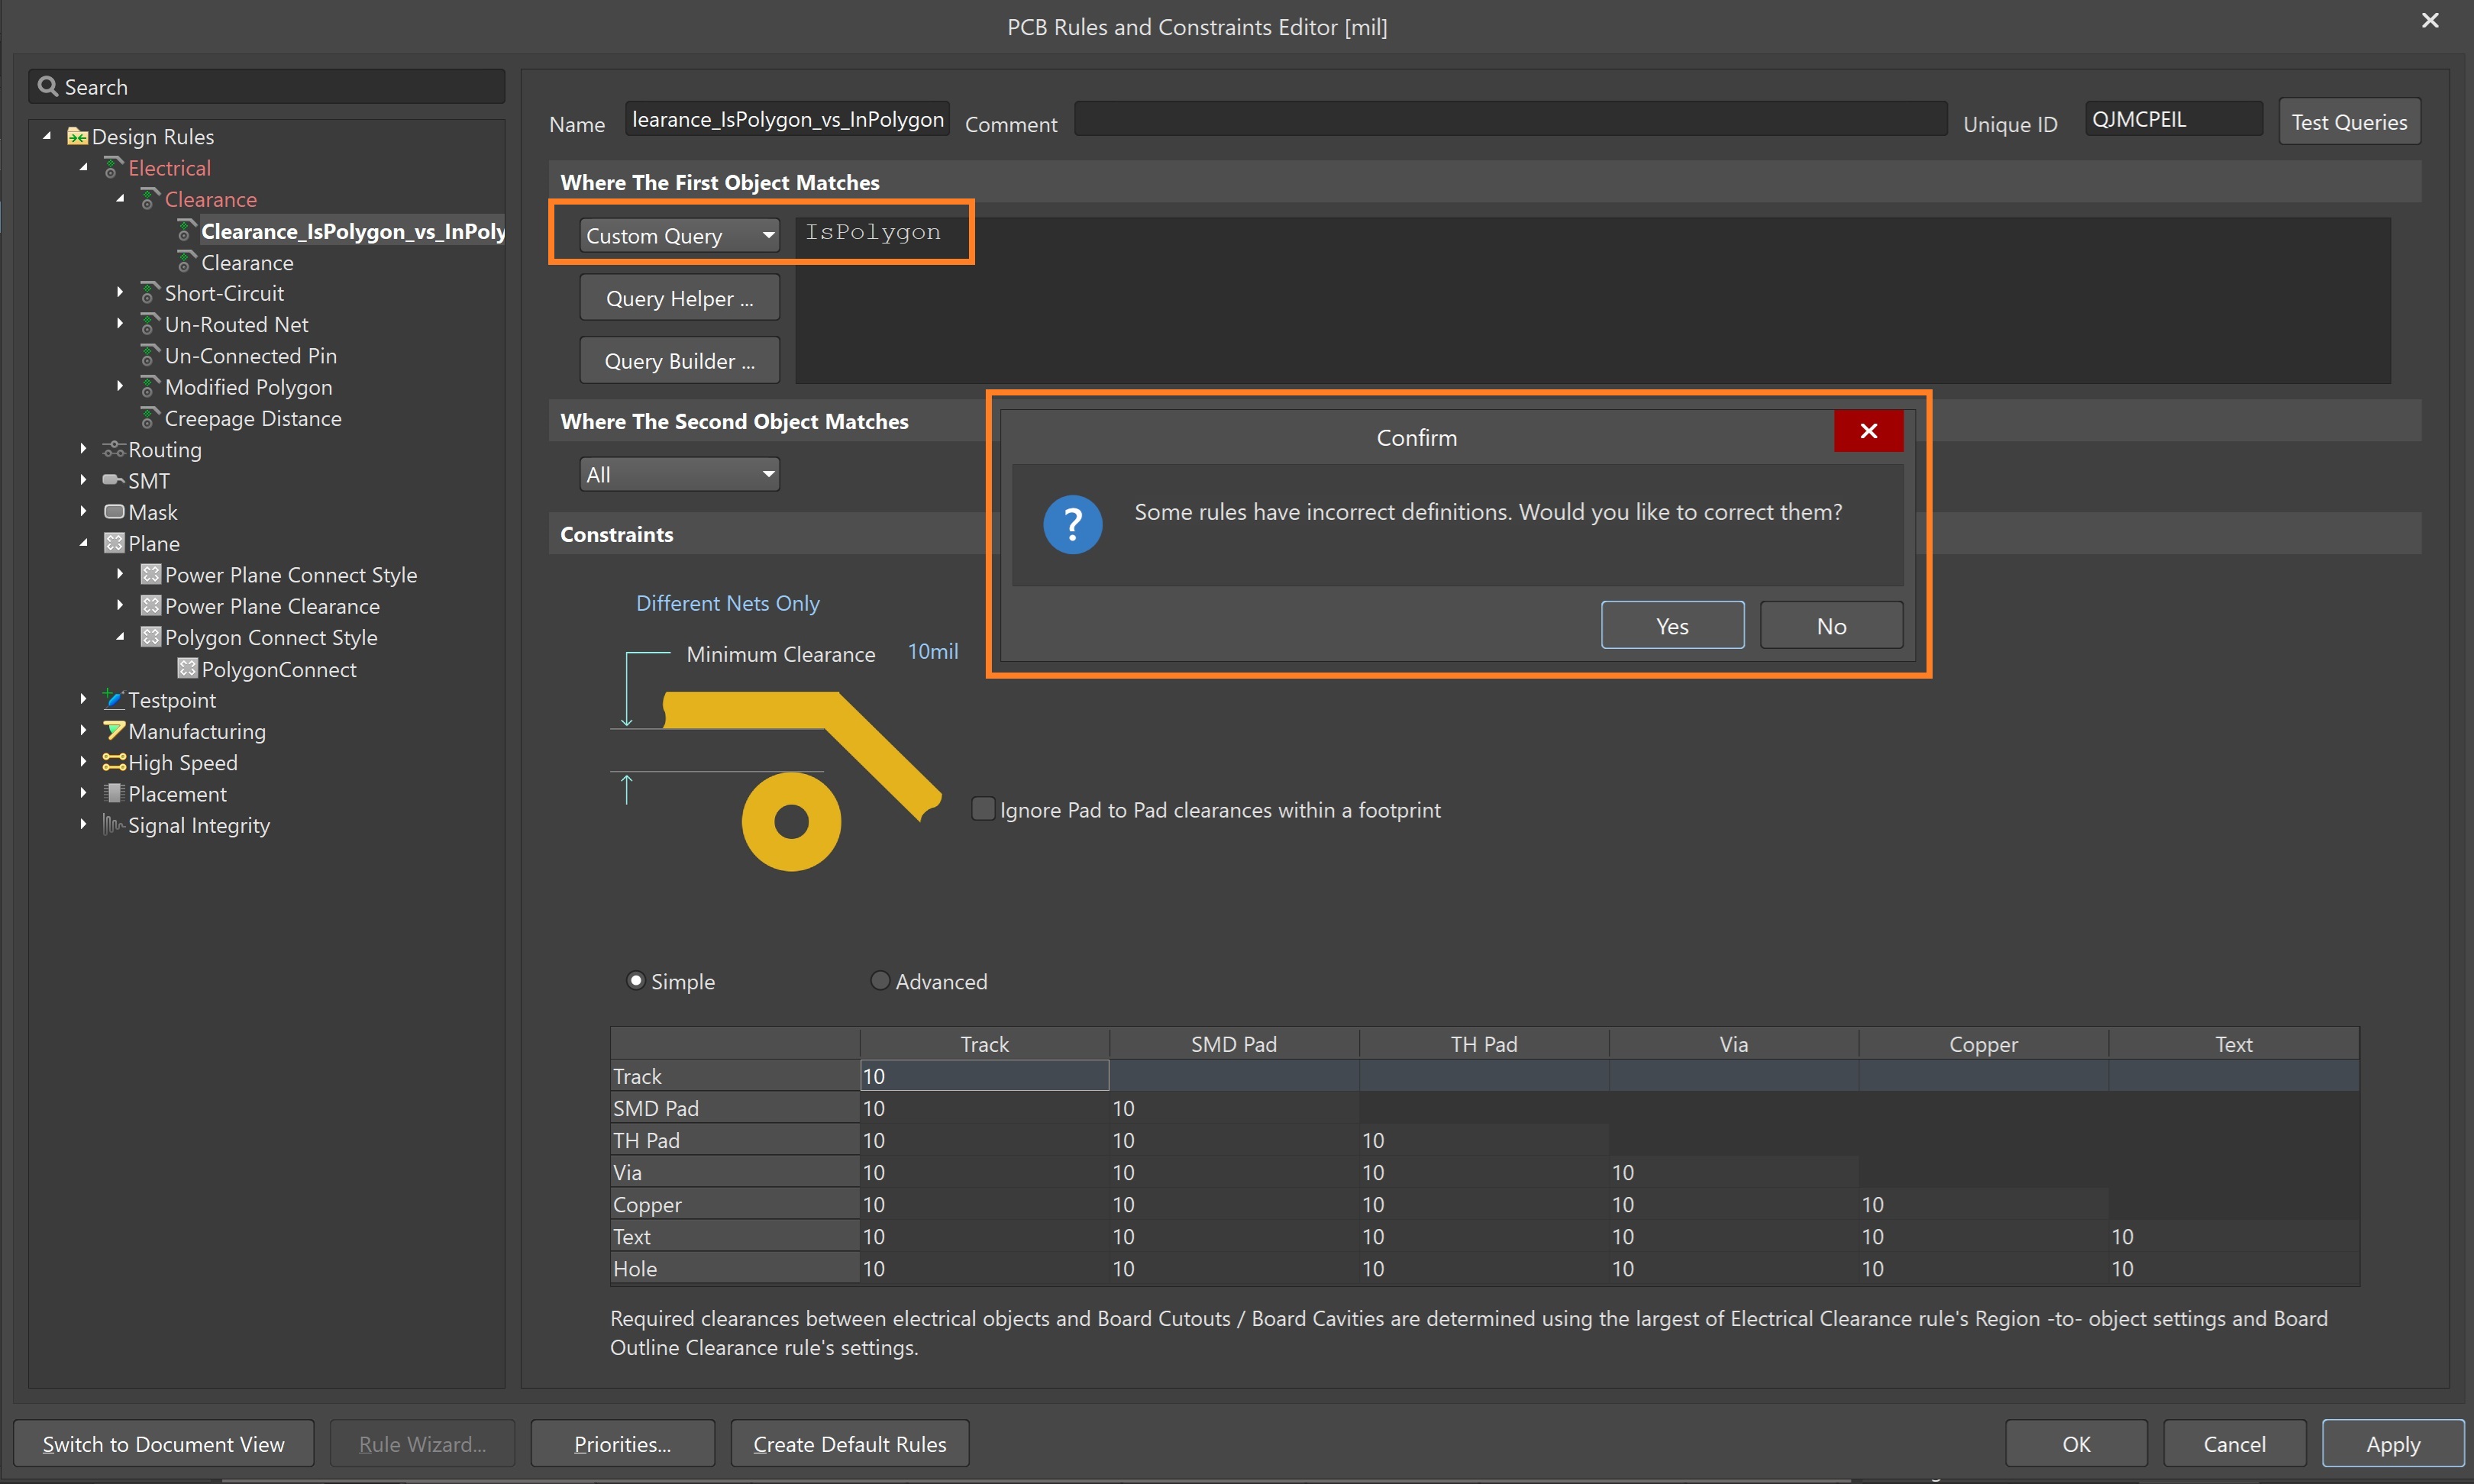Click the Manufacturing category icon
Image resolution: width=2474 pixels, height=1484 pixels.
point(114,731)
